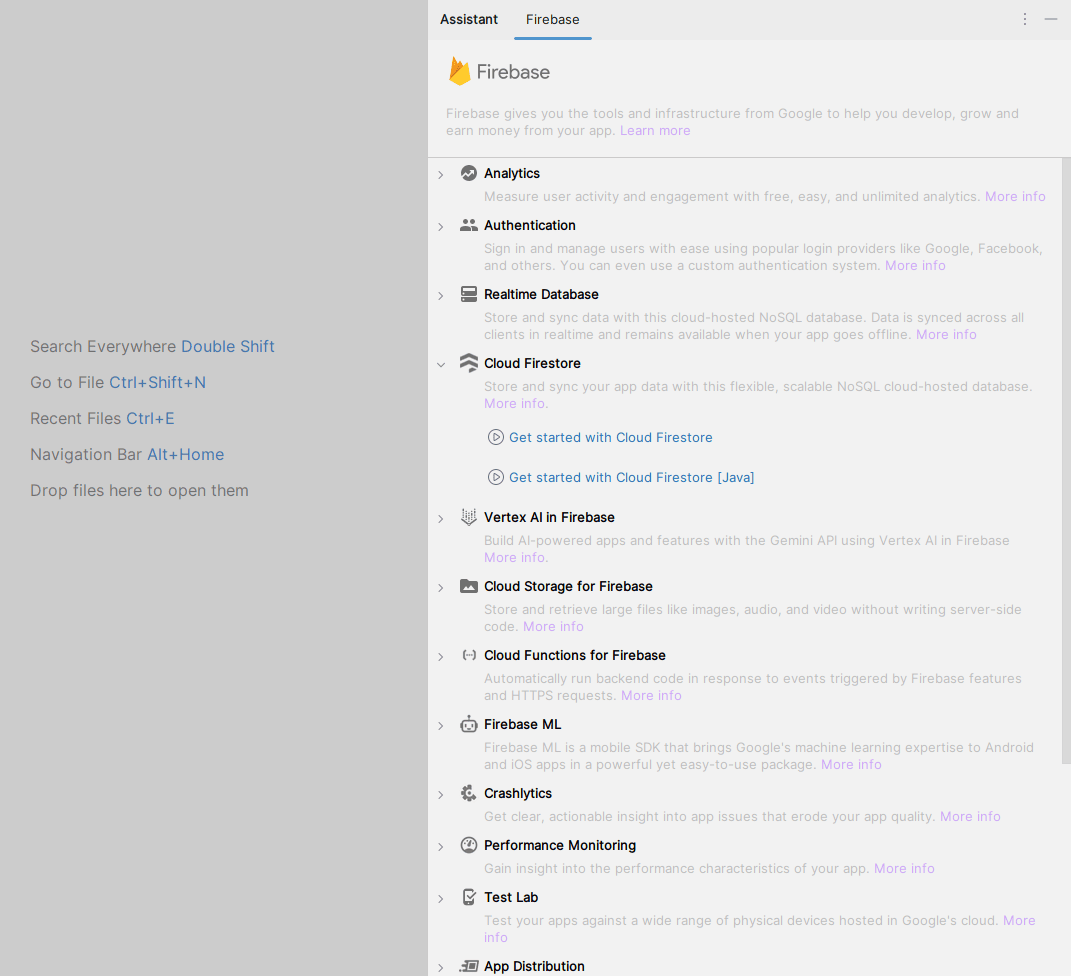Open More info link under Cloud Firestore
This screenshot has width=1071, height=976.
pos(514,404)
